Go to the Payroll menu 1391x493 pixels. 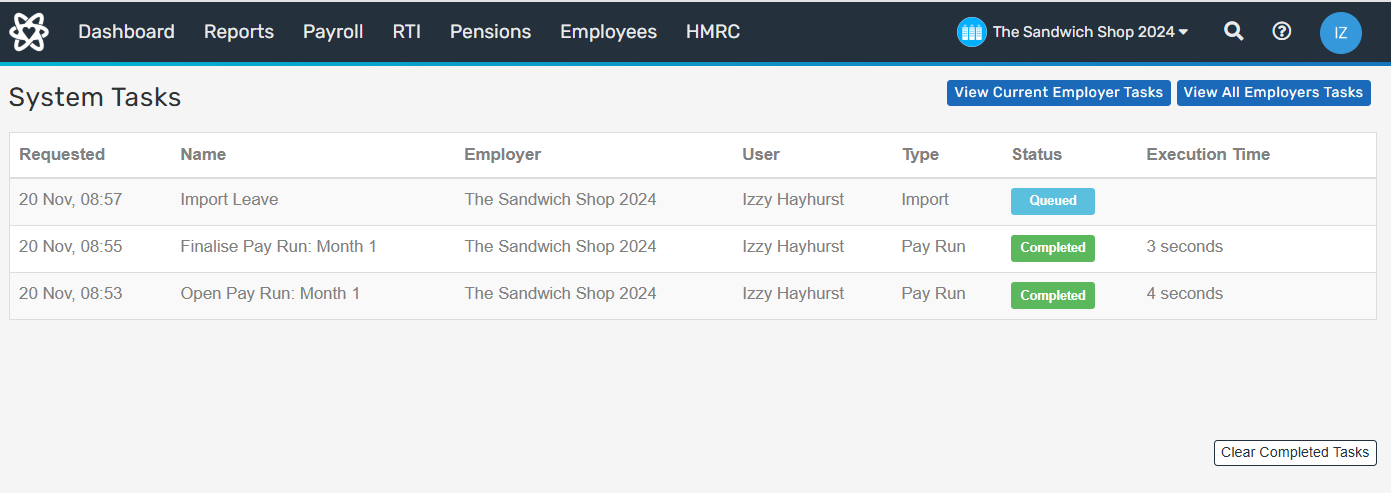pos(333,32)
